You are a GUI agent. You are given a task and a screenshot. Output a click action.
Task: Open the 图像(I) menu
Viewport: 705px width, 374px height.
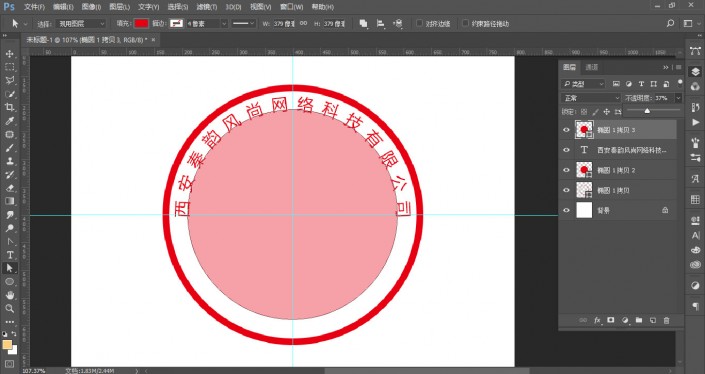click(91, 7)
